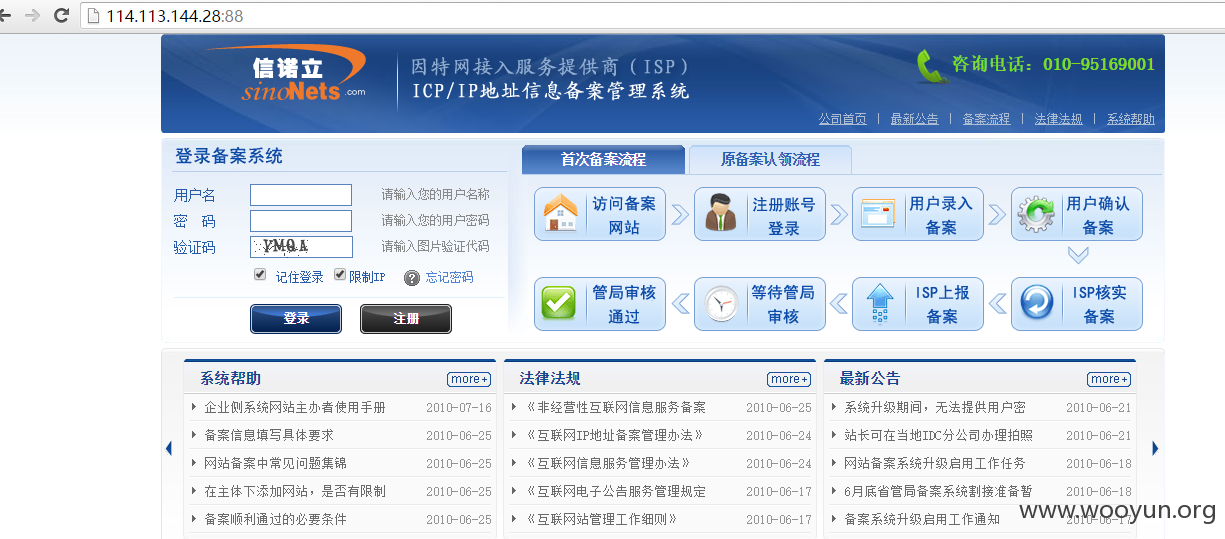1225x539 pixels.
Task: Click the house icon for 访问备案网站
Action: pyautogui.click(x=560, y=214)
